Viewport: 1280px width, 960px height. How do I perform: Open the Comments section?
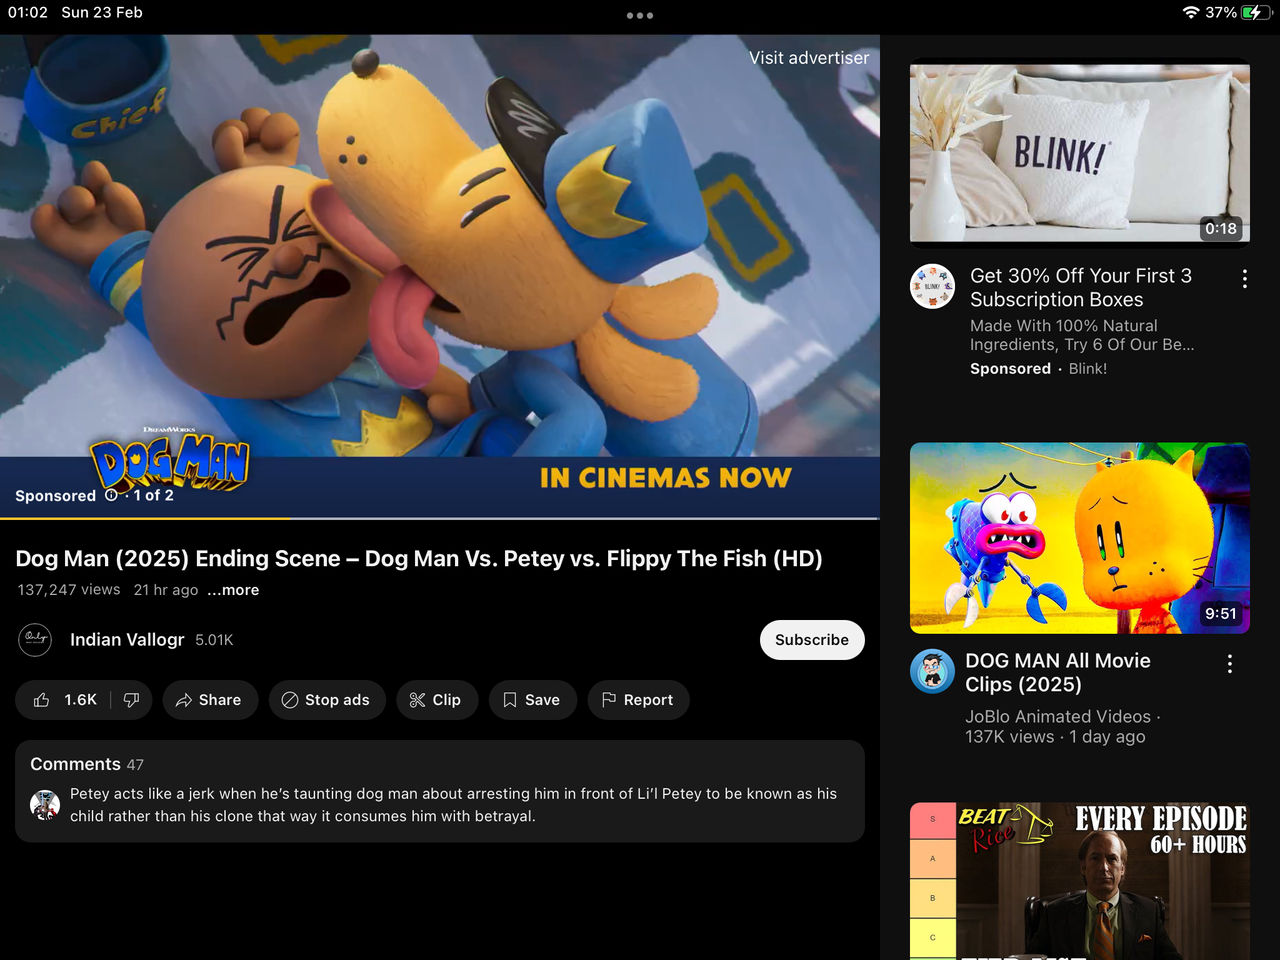coord(440,791)
